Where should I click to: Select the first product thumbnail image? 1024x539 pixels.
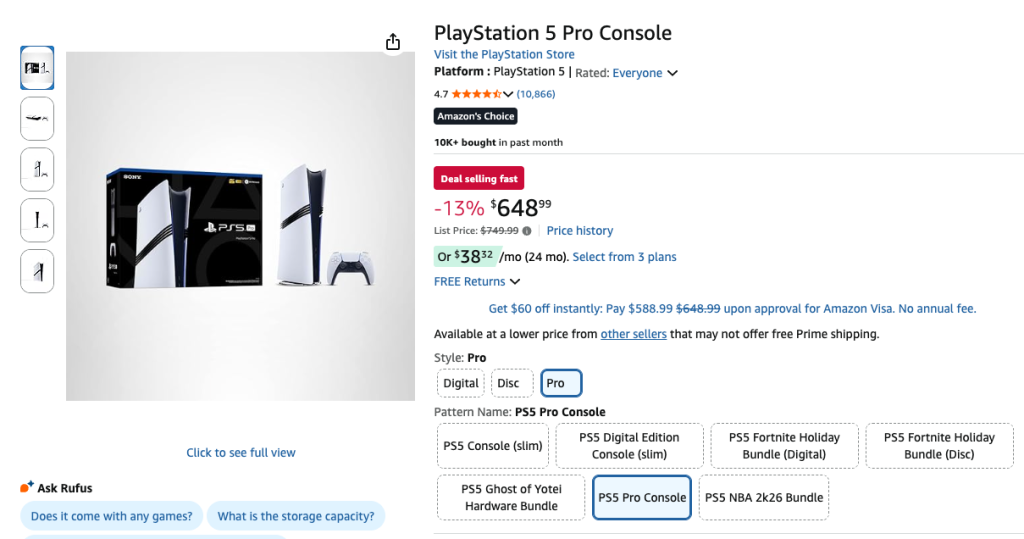[37, 68]
